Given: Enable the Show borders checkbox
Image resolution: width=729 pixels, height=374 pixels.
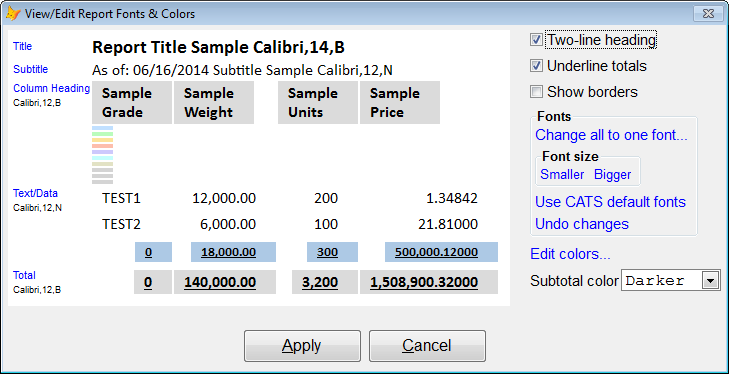Looking at the screenshot, I should click(x=537, y=92).
